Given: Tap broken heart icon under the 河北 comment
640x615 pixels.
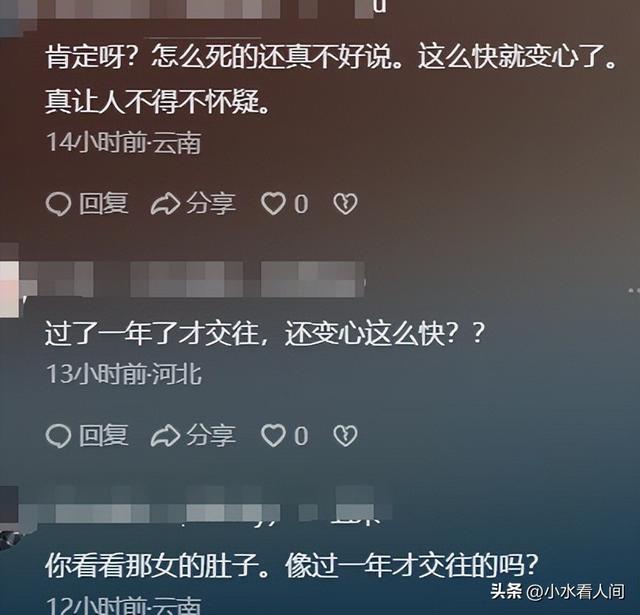Looking at the screenshot, I should [x=345, y=436].
